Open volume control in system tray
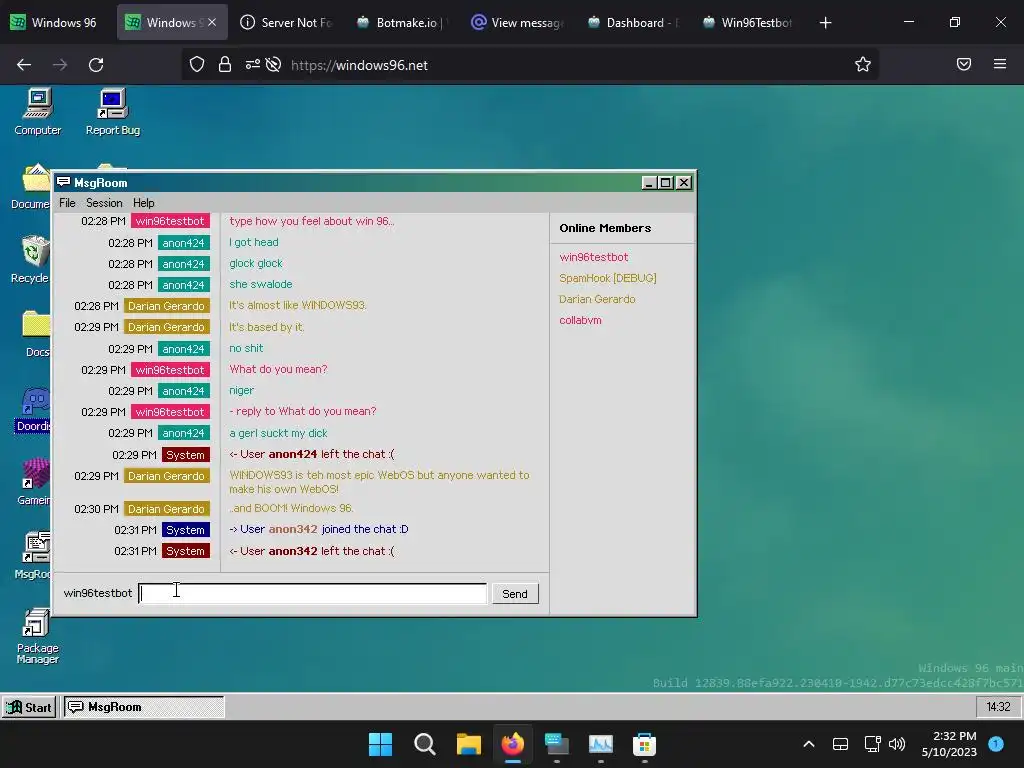Image resolution: width=1024 pixels, height=768 pixels. (897, 744)
